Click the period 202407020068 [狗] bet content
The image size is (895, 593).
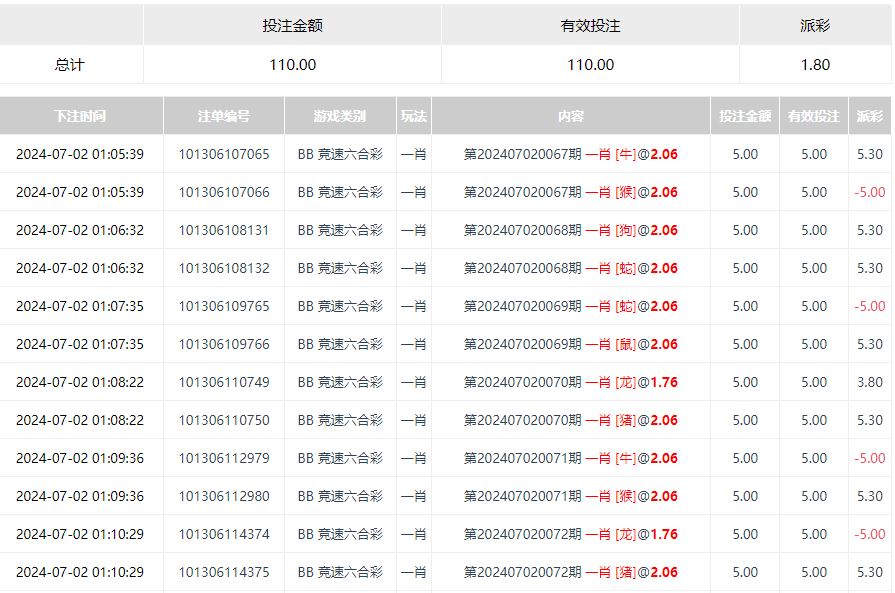pyautogui.click(x=571, y=230)
